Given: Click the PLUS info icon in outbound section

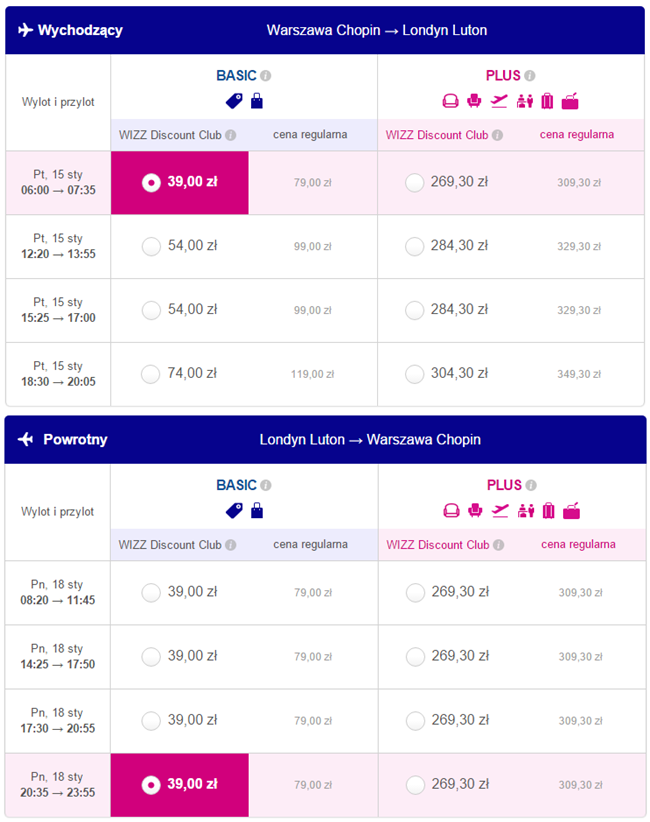Looking at the screenshot, I should click(530, 75).
